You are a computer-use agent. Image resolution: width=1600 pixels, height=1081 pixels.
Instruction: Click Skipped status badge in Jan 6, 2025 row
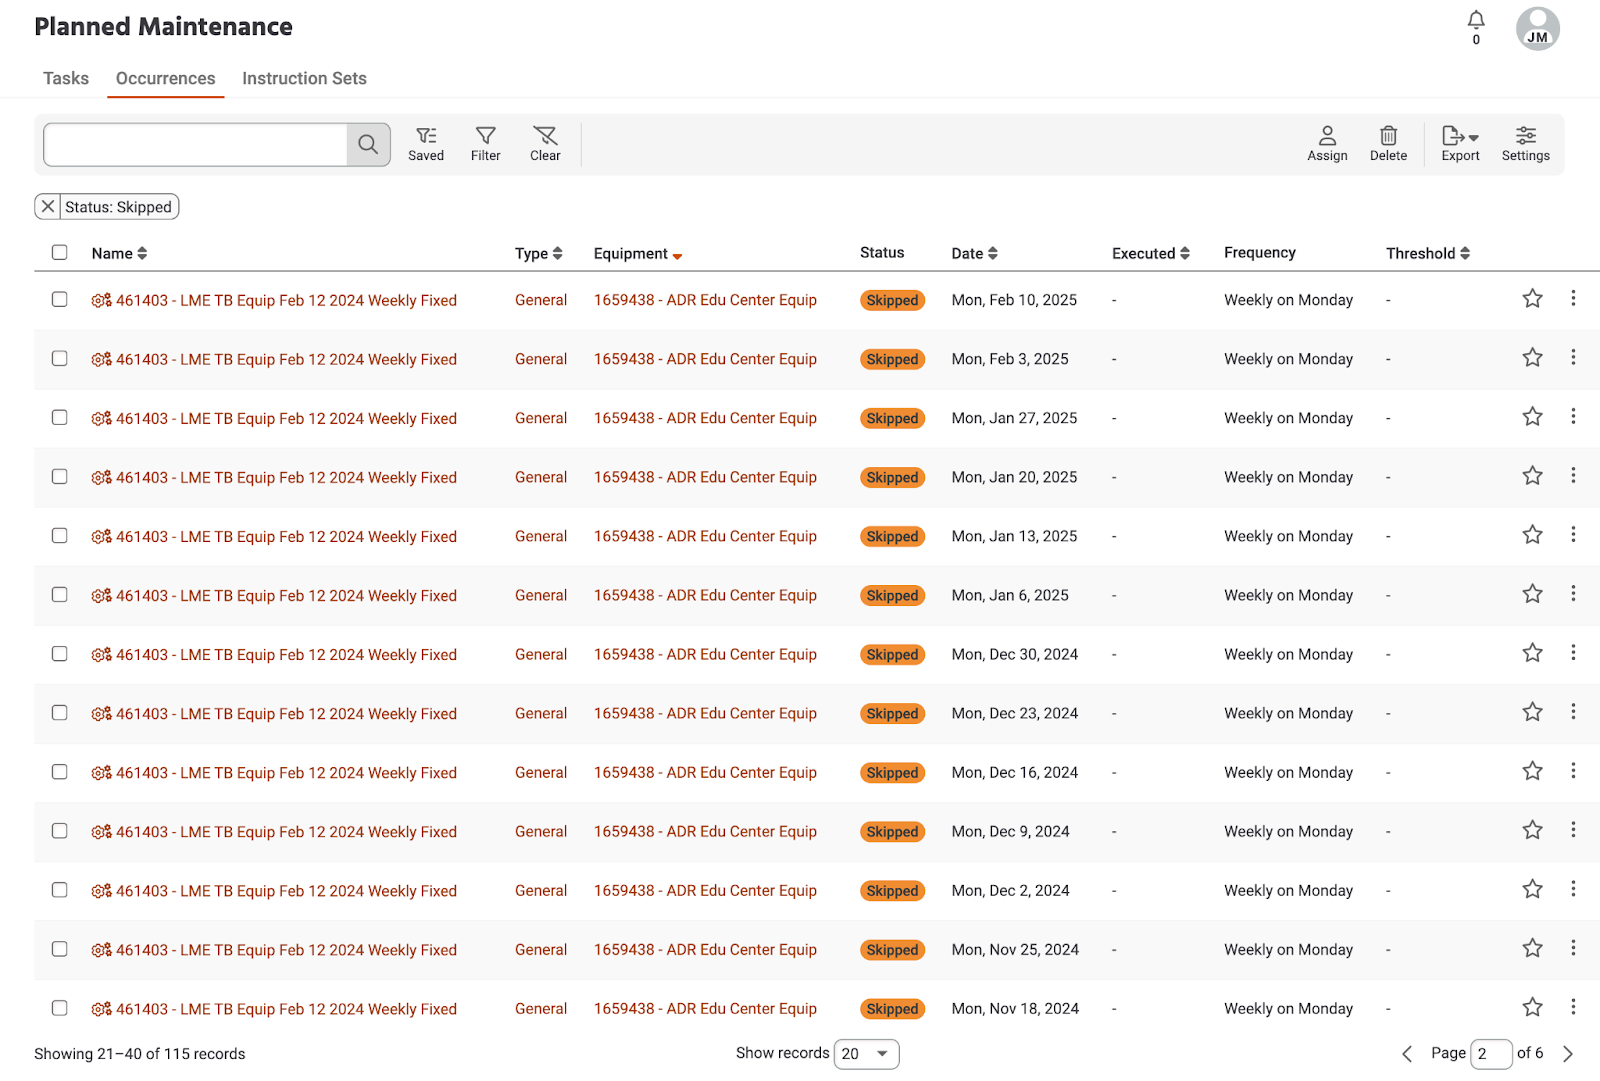pyautogui.click(x=892, y=595)
